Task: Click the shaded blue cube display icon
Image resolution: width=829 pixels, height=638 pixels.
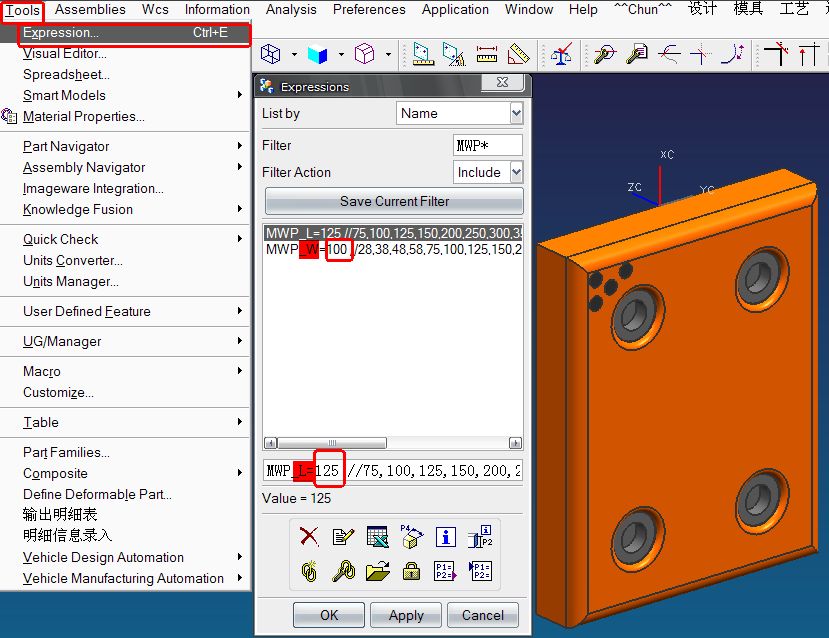Action: [317, 54]
